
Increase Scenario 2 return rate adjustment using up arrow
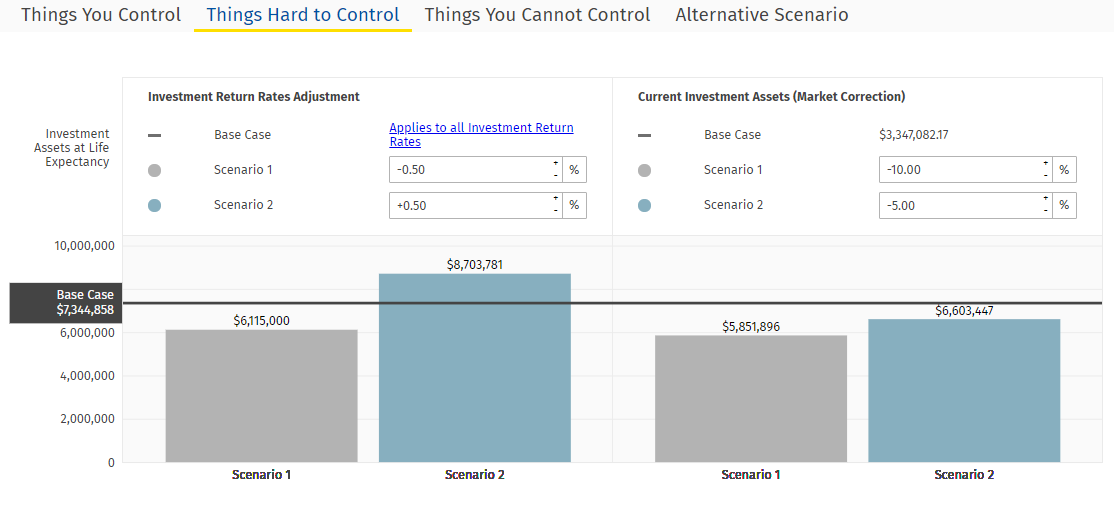click(x=555, y=199)
